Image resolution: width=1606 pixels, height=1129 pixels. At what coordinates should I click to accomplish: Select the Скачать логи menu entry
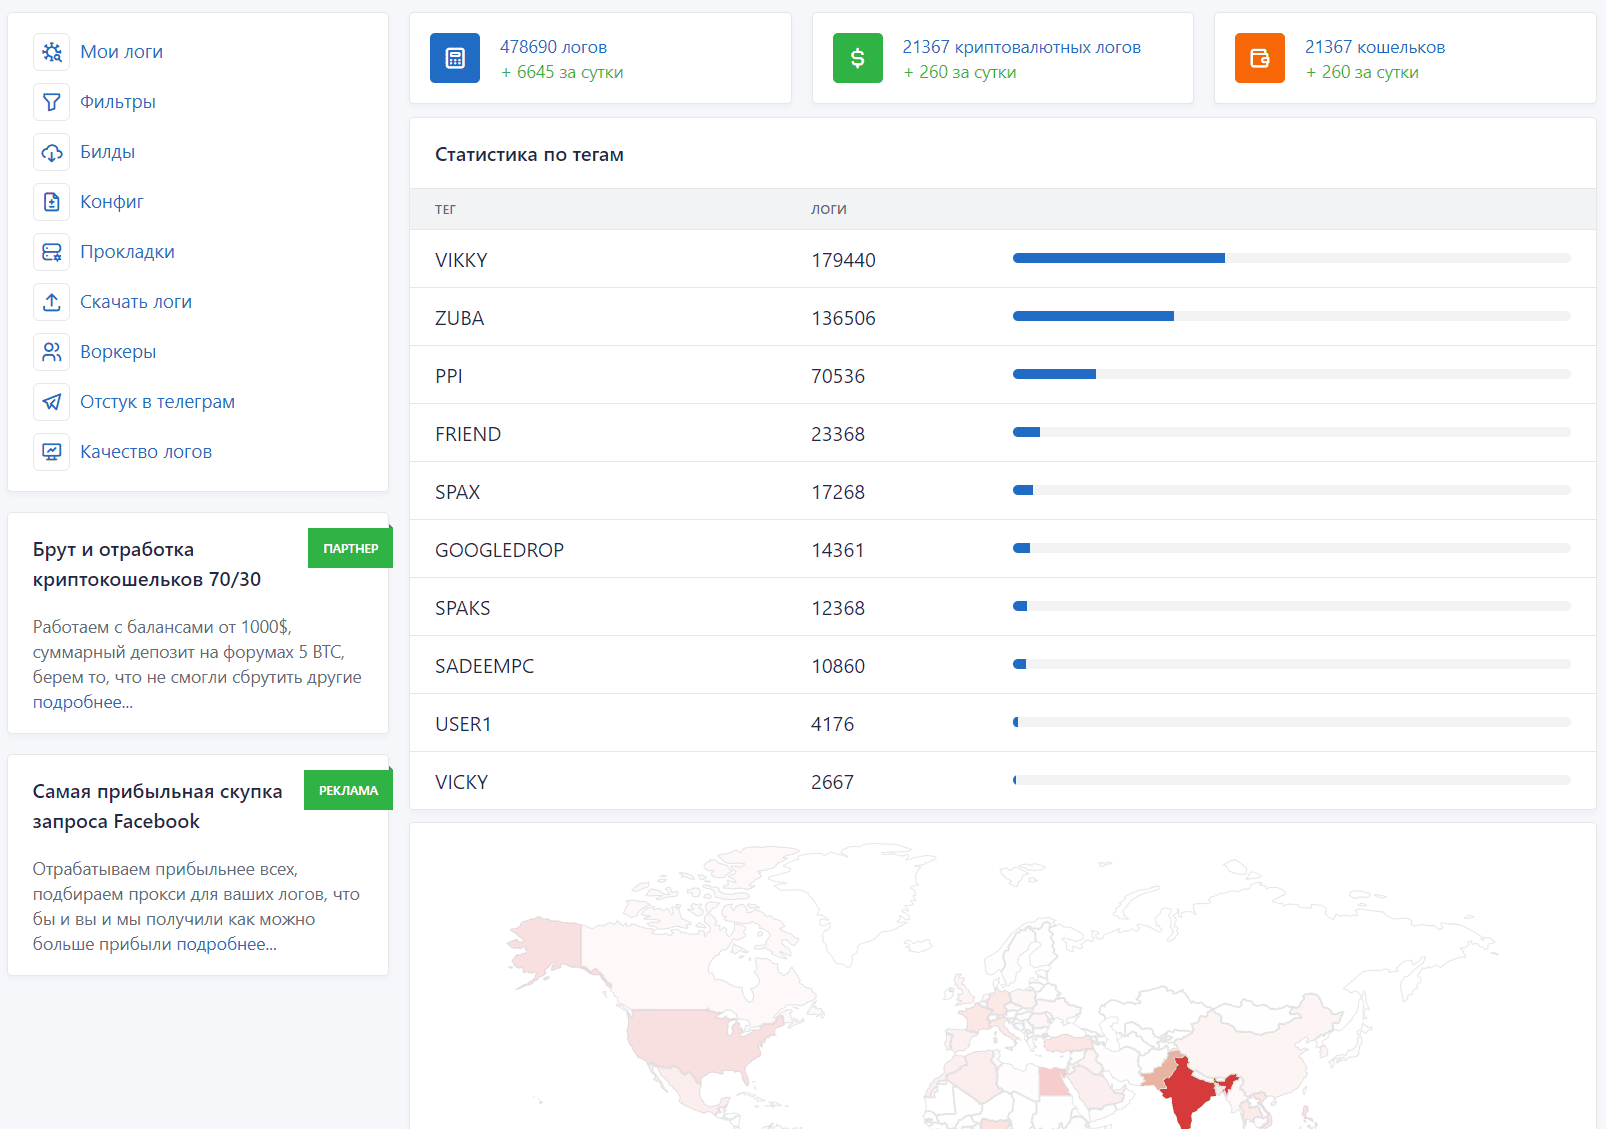[x=136, y=302]
